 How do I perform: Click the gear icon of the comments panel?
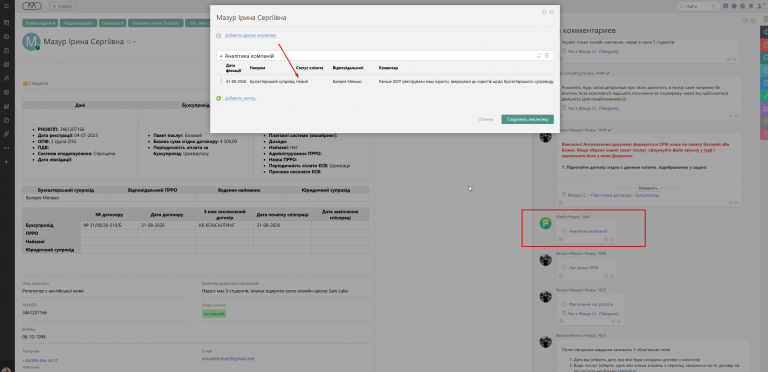click(x=746, y=21)
